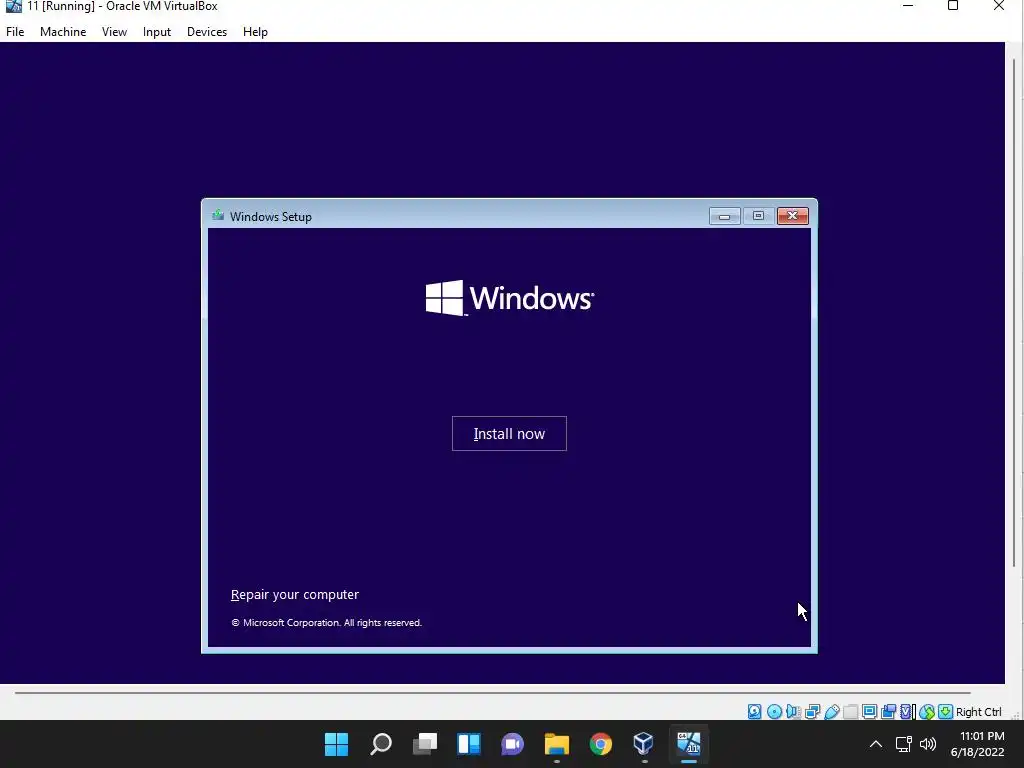Open the View menu
Screen dimensions: 1024x768
(114, 31)
